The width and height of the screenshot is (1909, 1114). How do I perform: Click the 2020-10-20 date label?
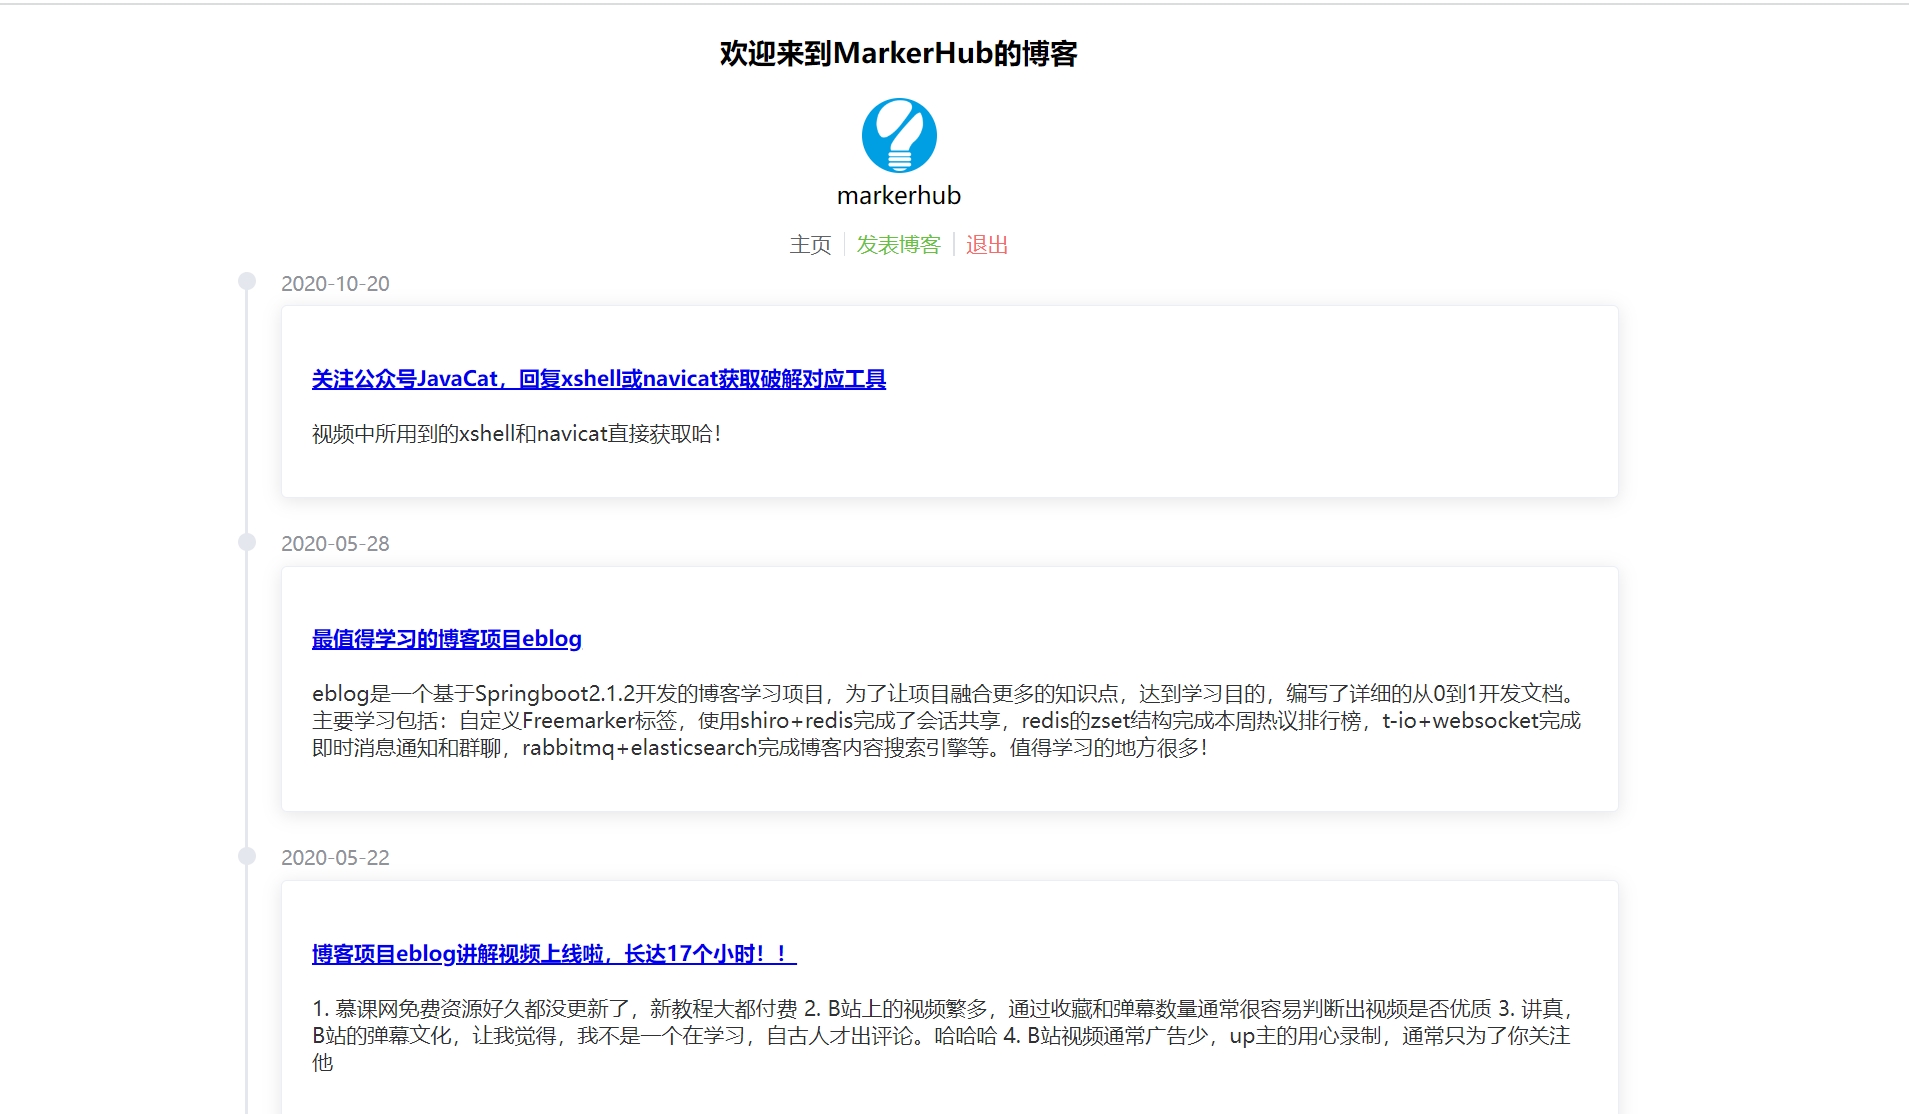(335, 284)
